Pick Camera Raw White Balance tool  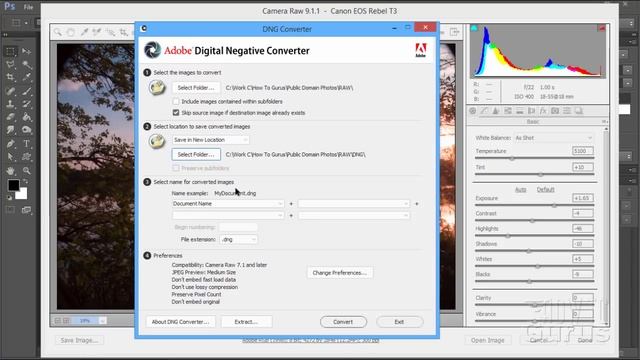click(x=84, y=32)
